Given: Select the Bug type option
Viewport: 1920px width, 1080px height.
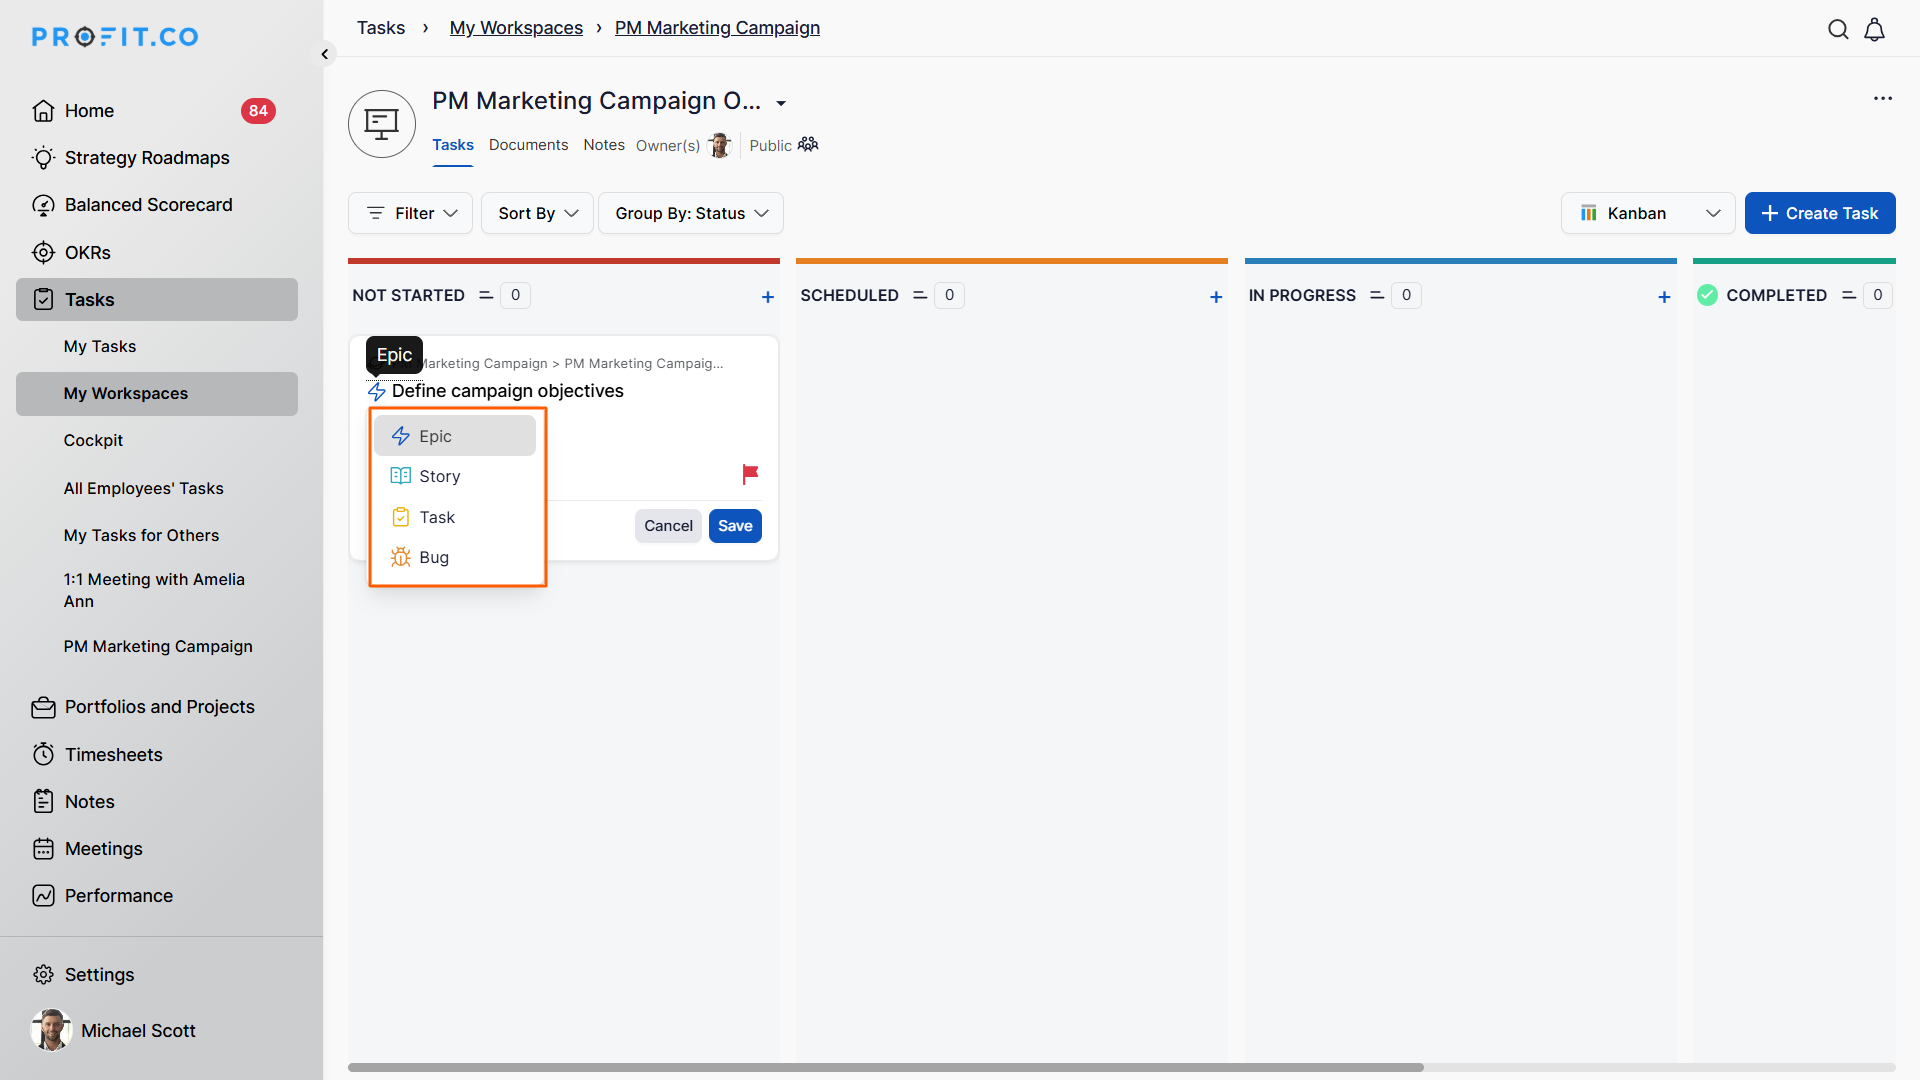Looking at the screenshot, I should [x=434, y=558].
